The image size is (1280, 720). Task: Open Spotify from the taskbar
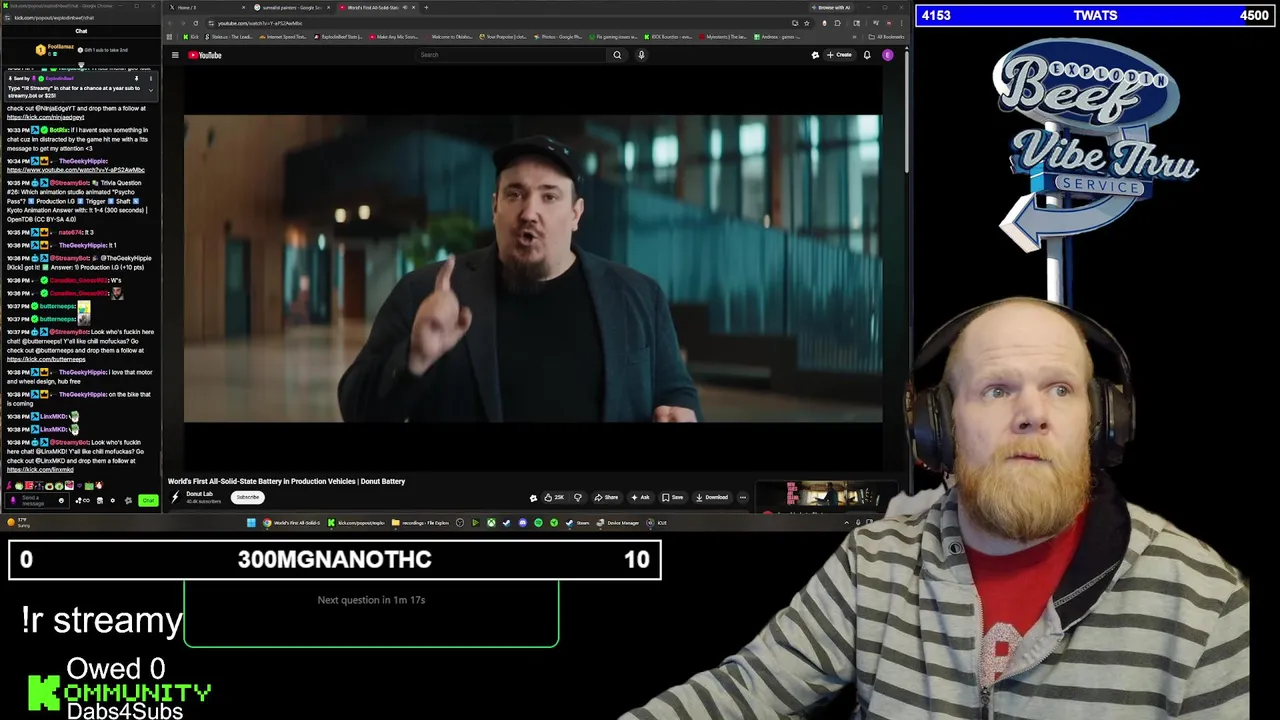click(x=538, y=523)
